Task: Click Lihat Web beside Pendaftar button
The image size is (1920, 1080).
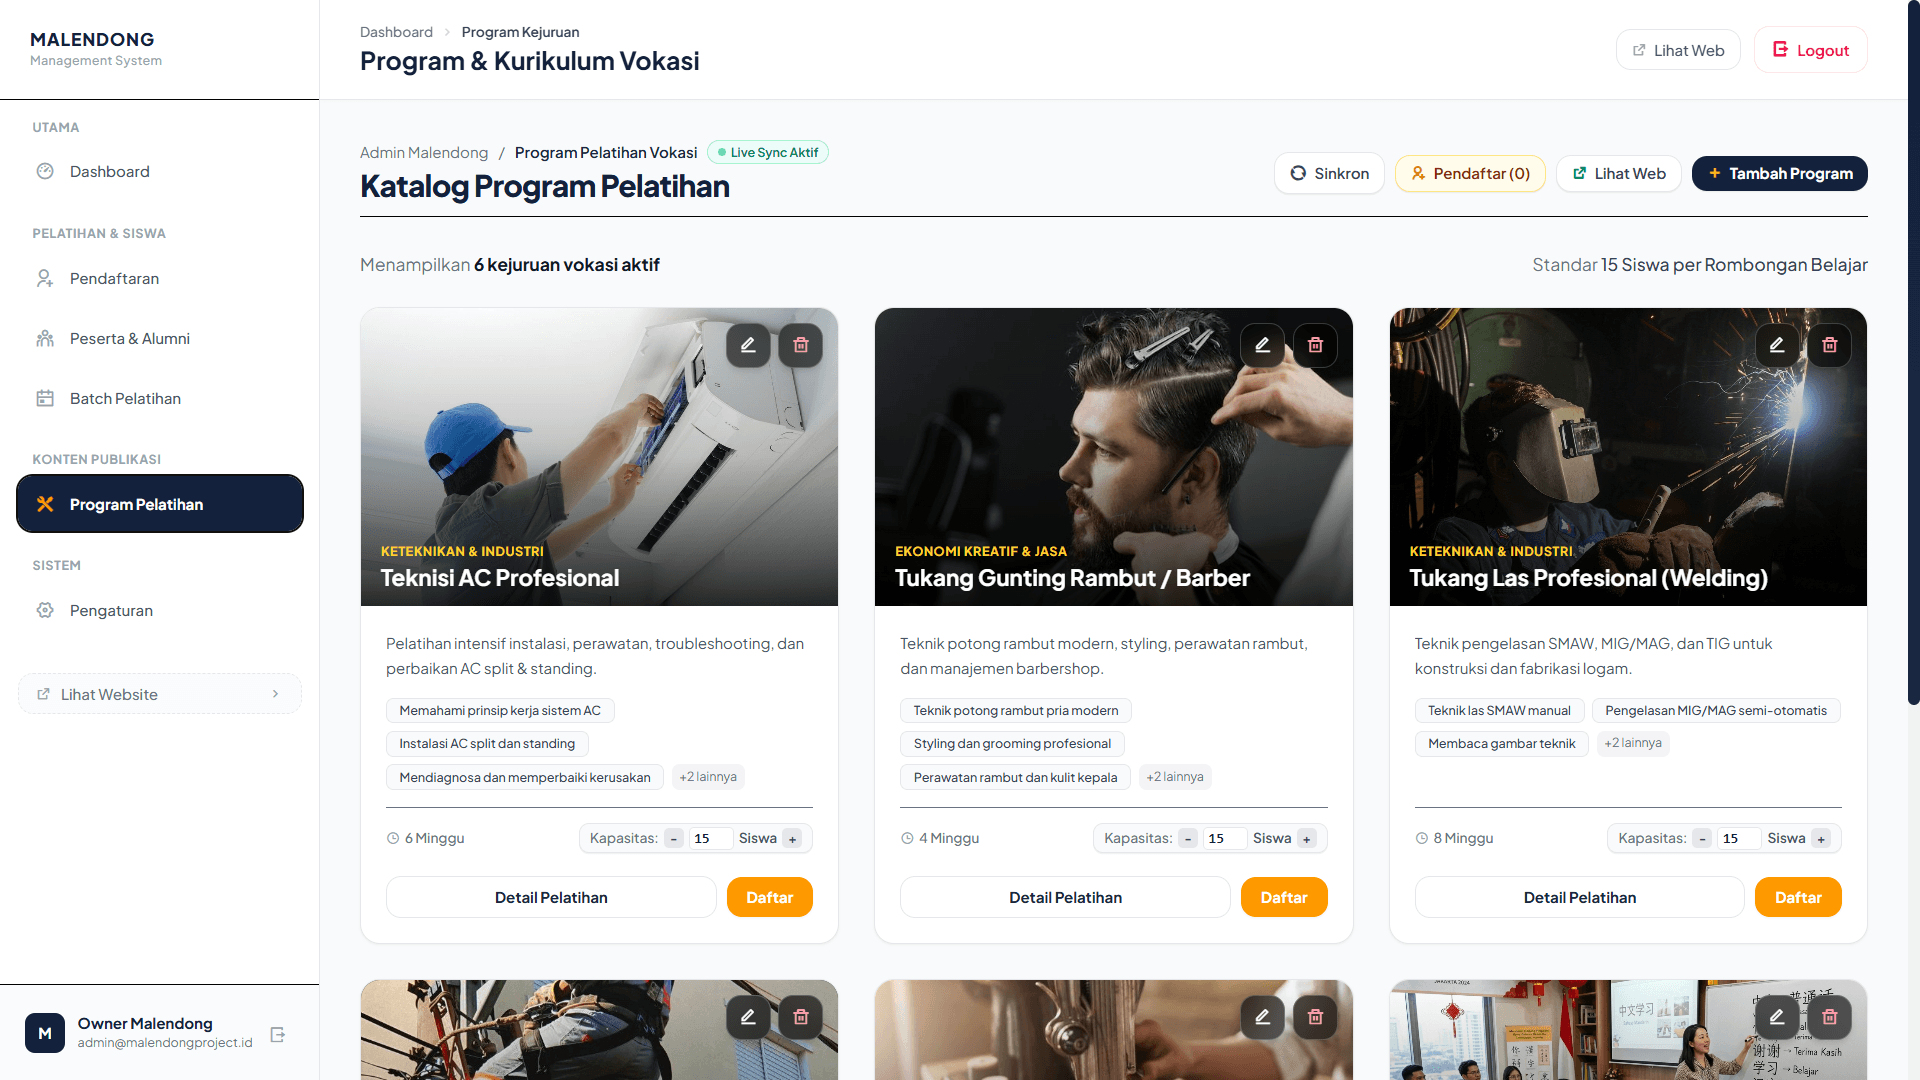Action: (1619, 174)
